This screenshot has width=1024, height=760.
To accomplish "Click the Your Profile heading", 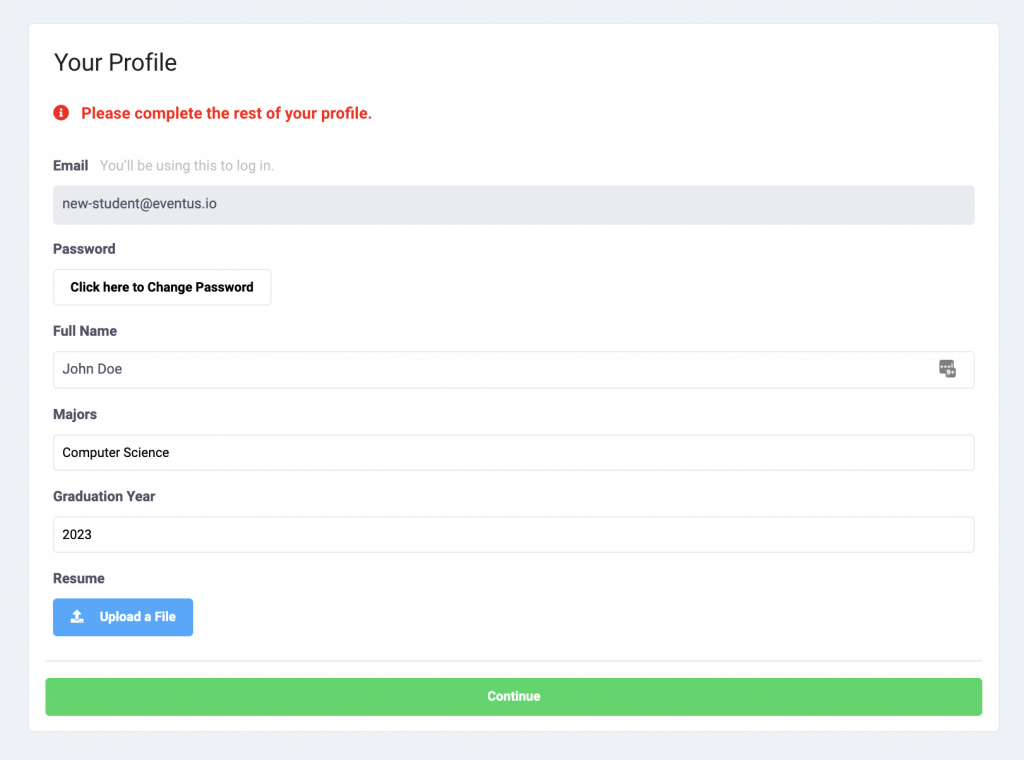I will (x=116, y=63).
